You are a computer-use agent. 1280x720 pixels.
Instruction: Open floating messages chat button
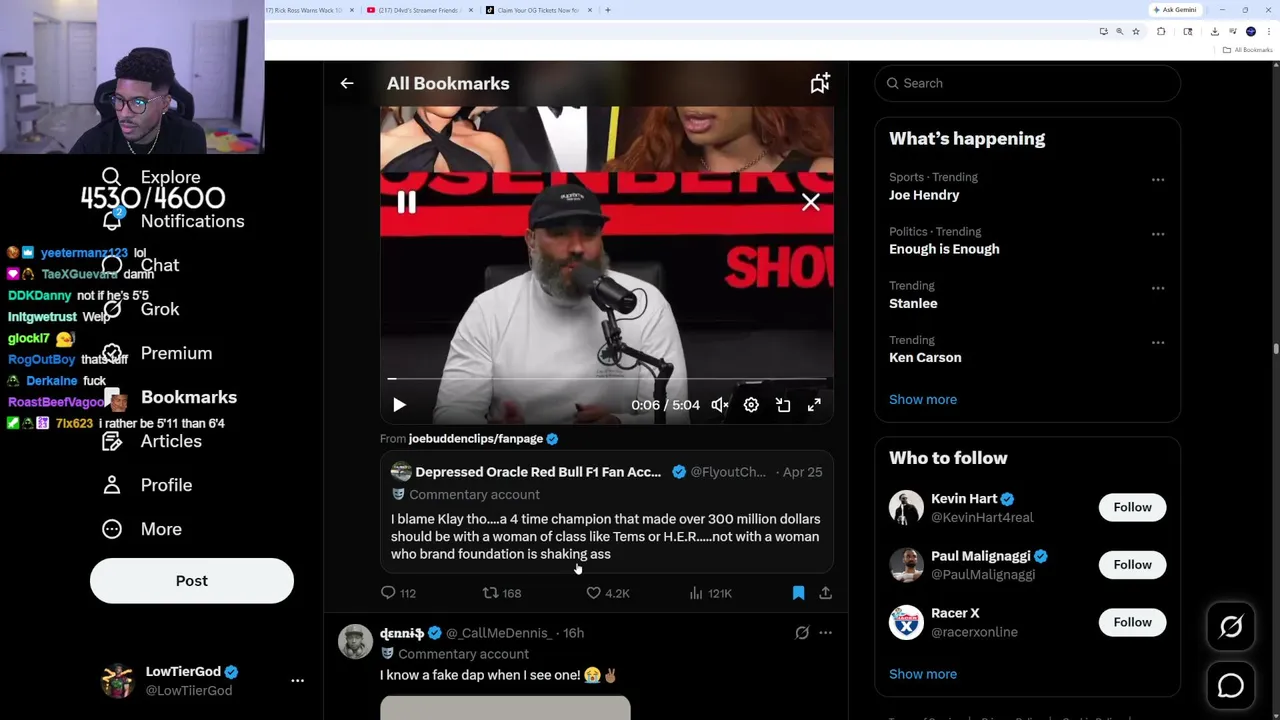point(1231,685)
